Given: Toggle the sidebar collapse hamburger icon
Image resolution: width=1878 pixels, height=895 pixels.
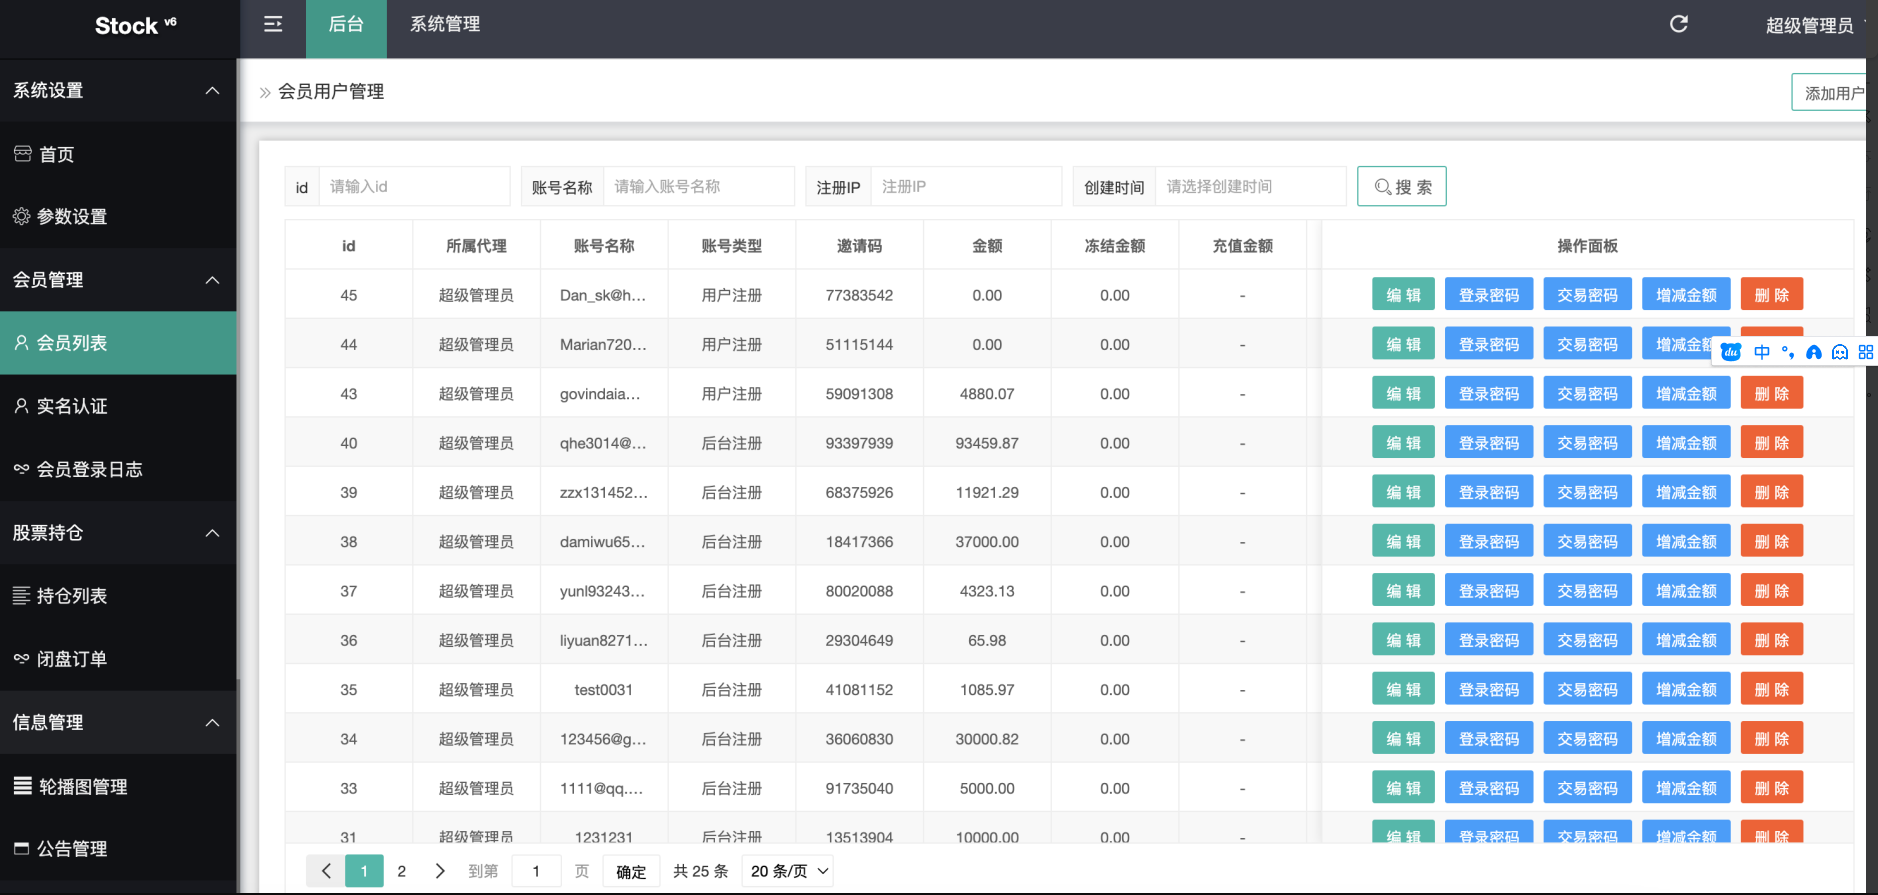Looking at the screenshot, I should 273,24.
